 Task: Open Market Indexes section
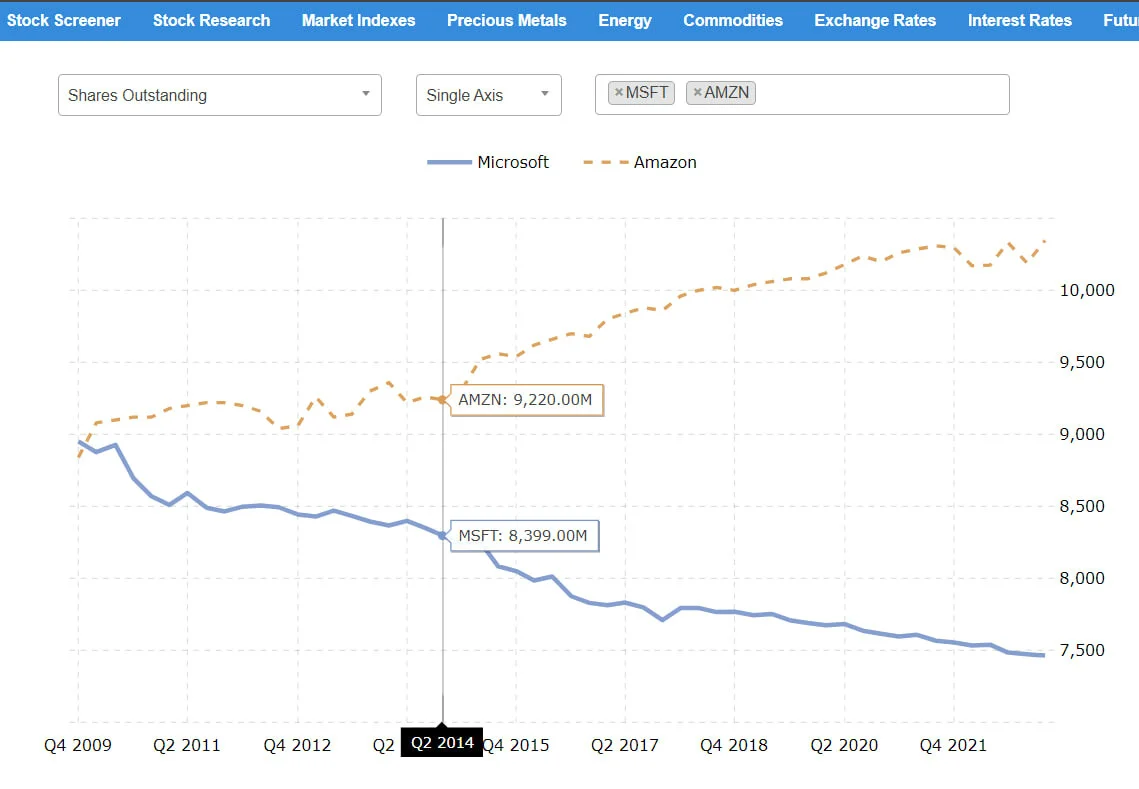click(358, 20)
